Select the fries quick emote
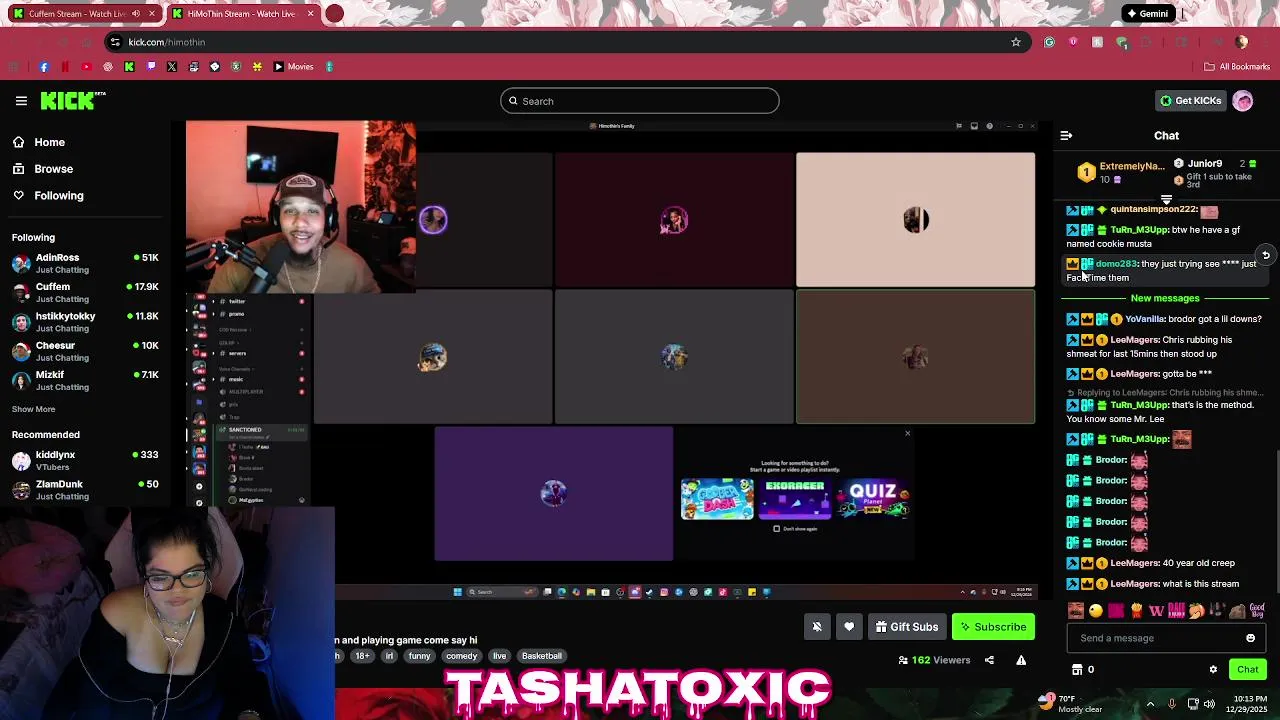Viewport: 1280px width, 720px height. tap(1136, 610)
